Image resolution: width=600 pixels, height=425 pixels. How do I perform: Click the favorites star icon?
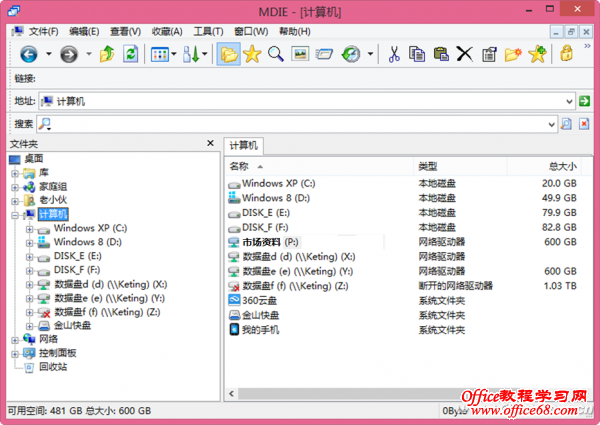[252, 54]
